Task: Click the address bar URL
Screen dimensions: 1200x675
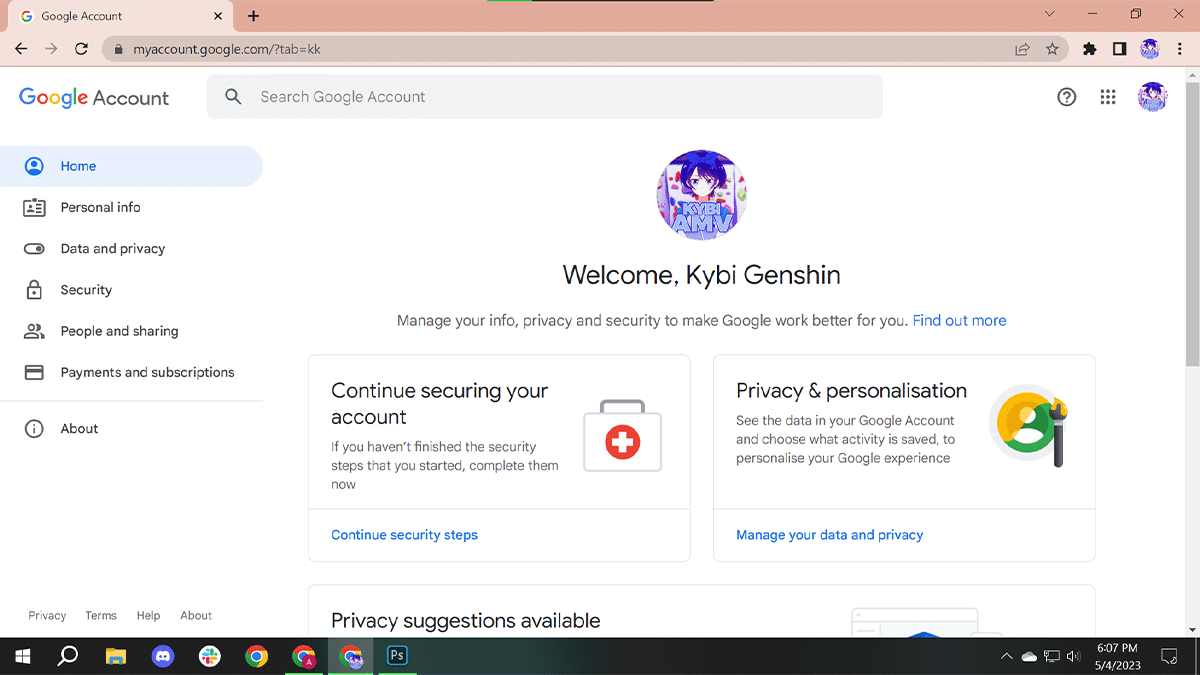Action: click(227, 48)
